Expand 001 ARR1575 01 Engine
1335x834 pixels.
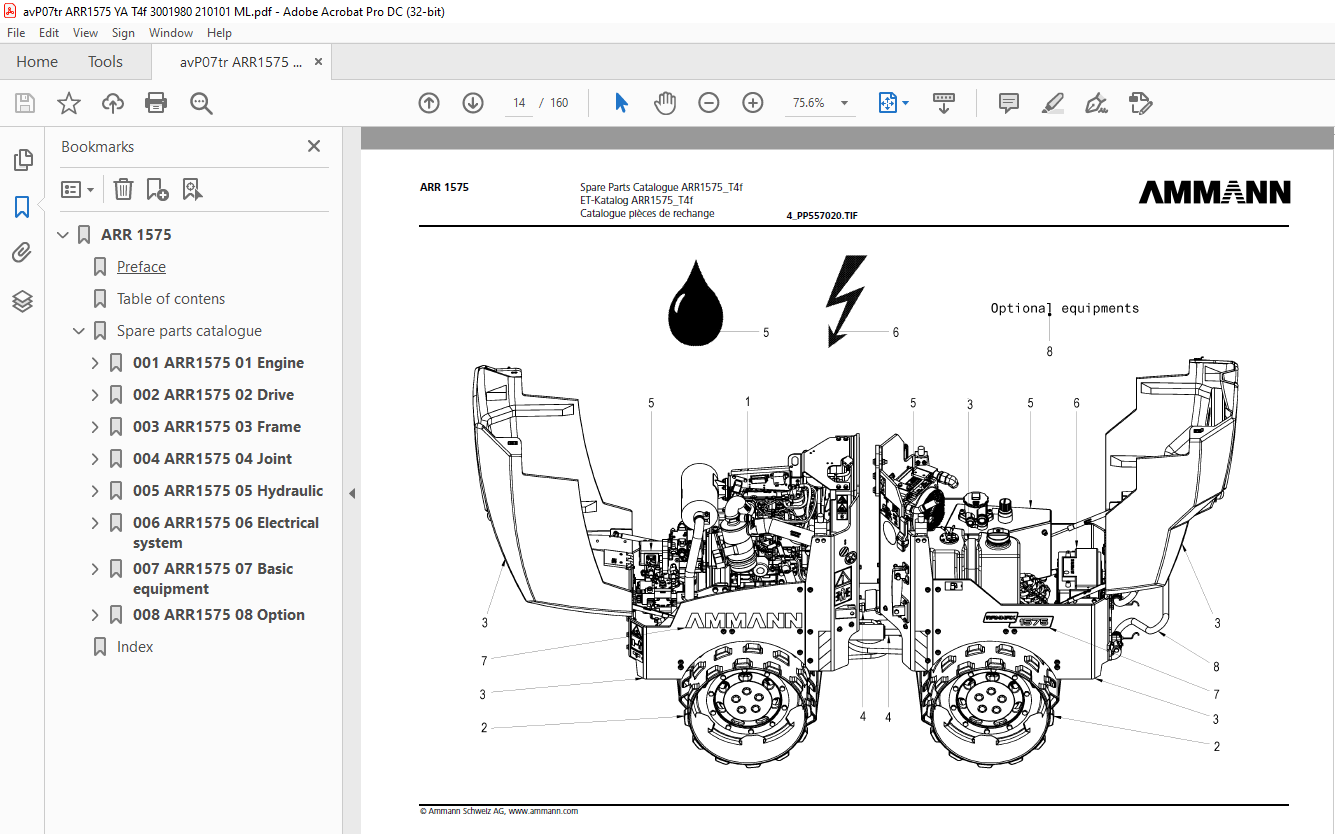pyautogui.click(x=95, y=363)
